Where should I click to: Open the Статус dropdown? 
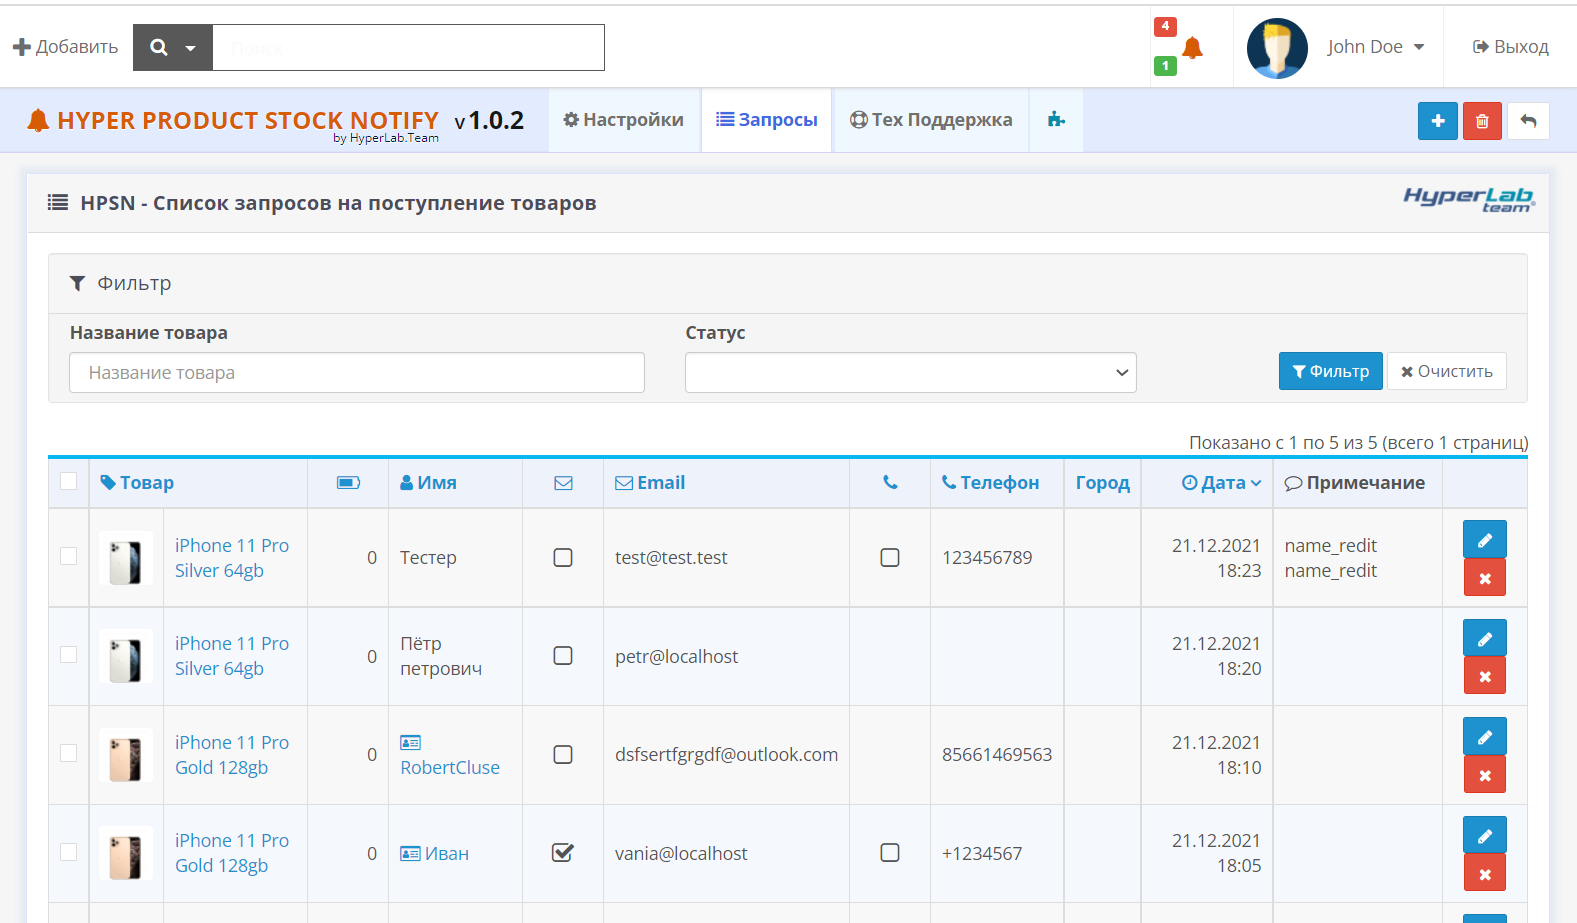pos(910,373)
